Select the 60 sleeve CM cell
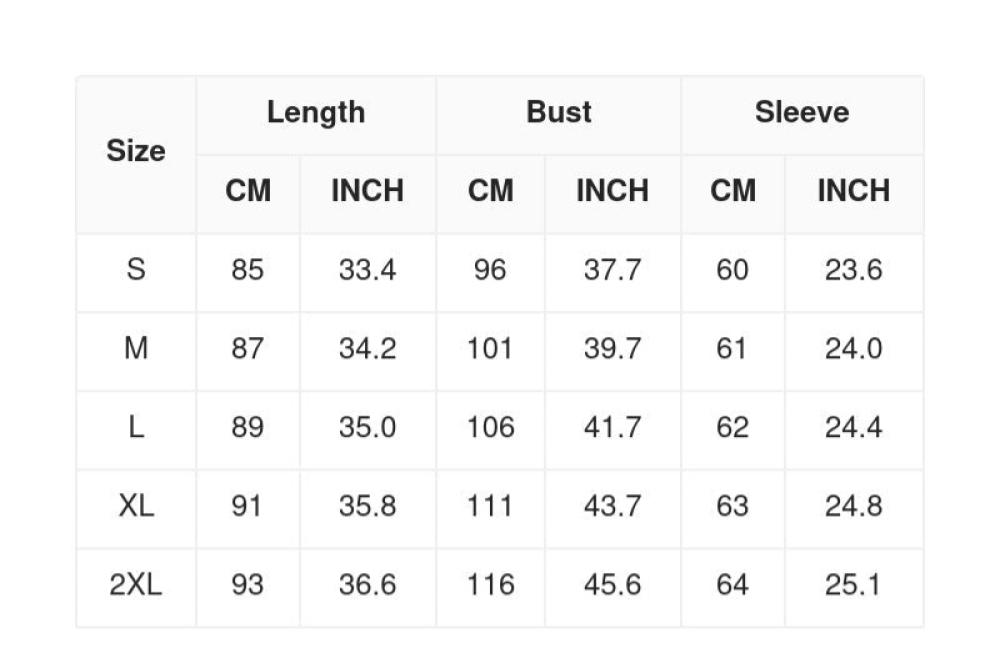This screenshot has height=653, width=1000. tap(733, 273)
